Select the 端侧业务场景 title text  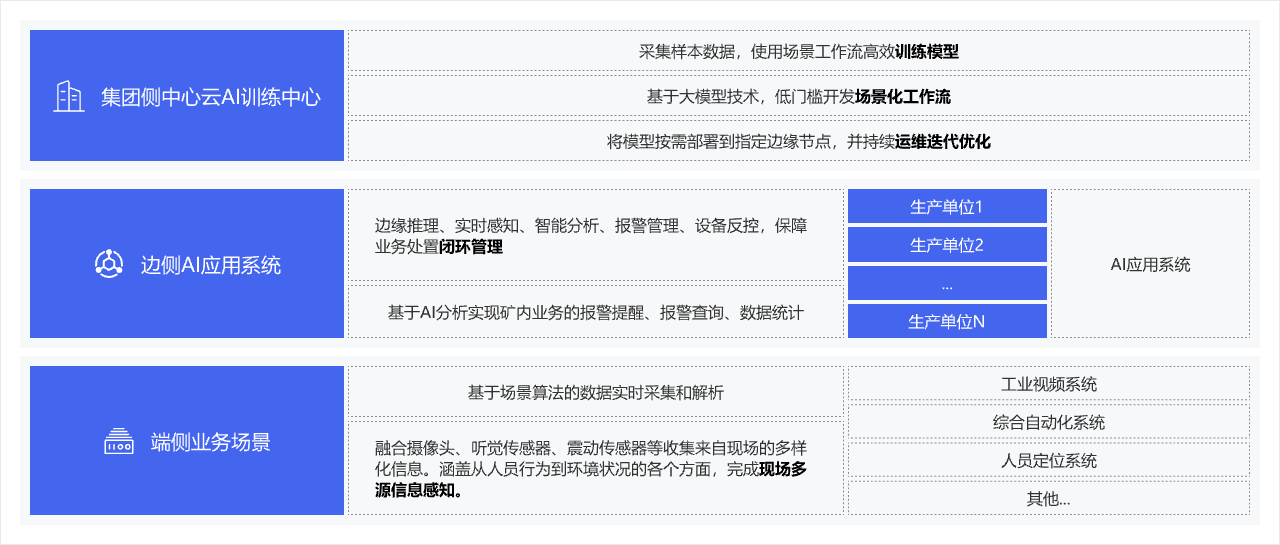[211, 442]
